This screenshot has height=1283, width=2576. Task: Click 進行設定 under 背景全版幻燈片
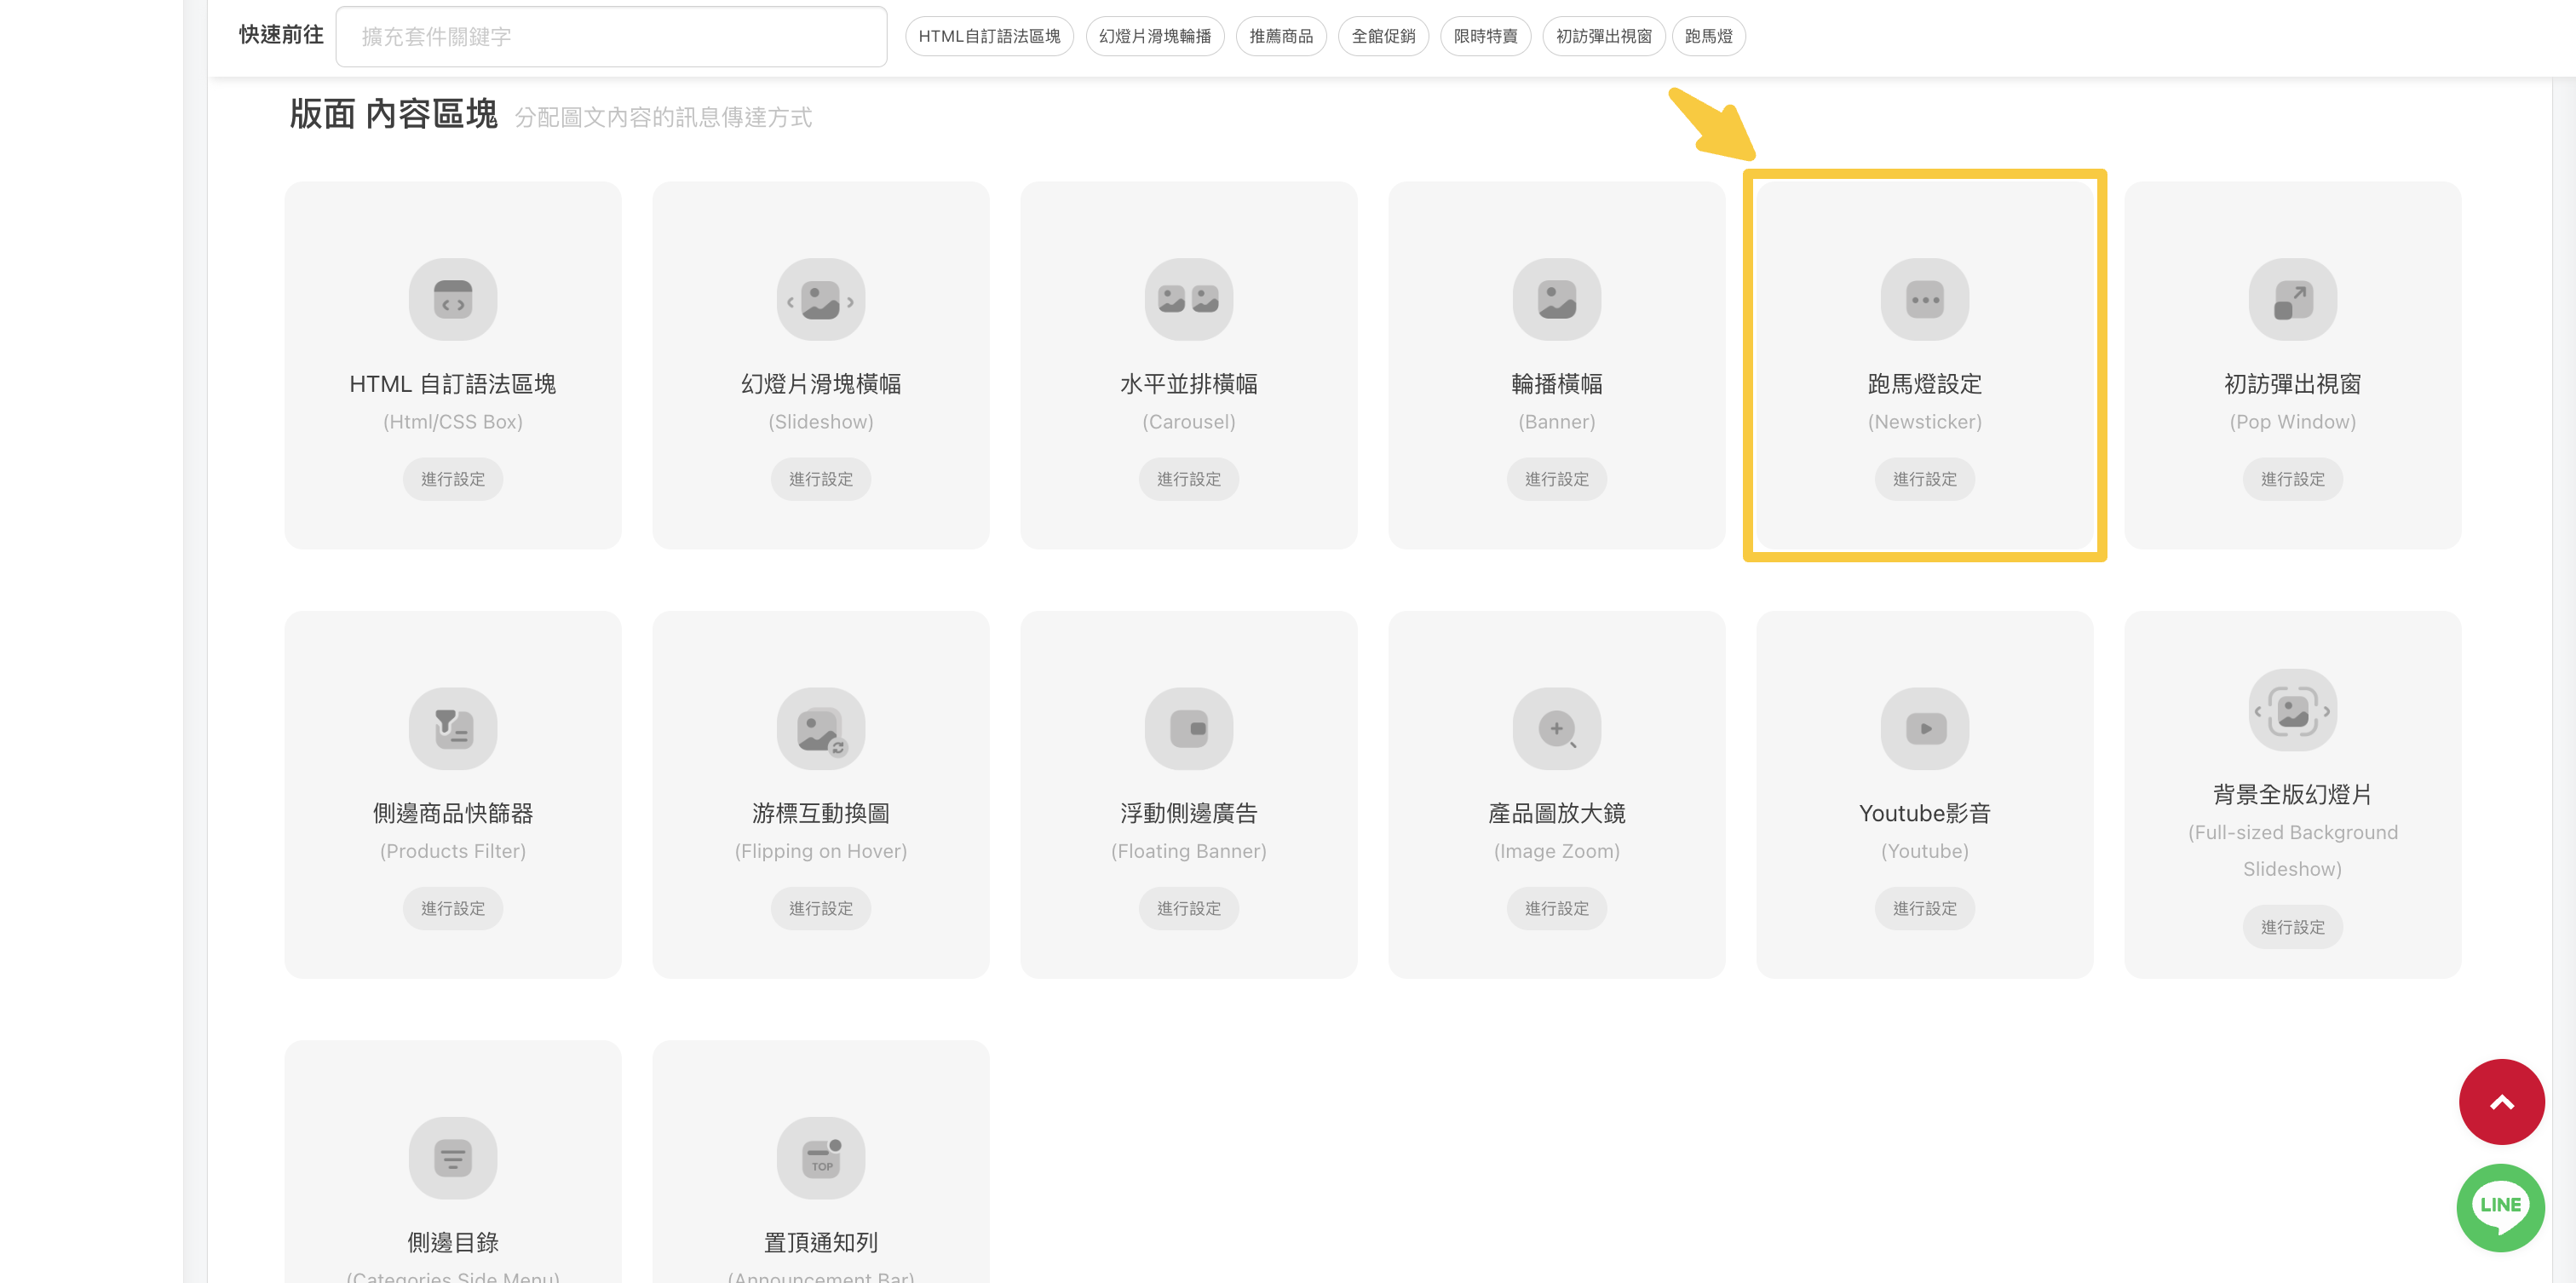pyautogui.click(x=2293, y=927)
